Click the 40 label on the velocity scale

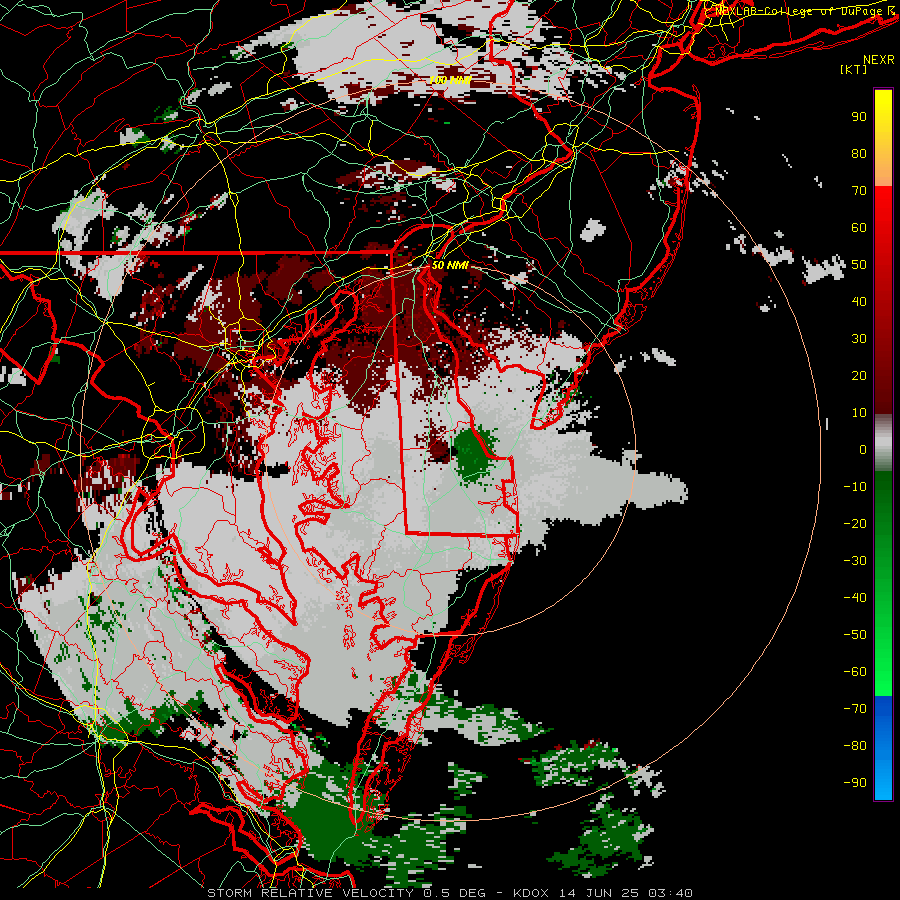pyautogui.click(x=859, y=301)
